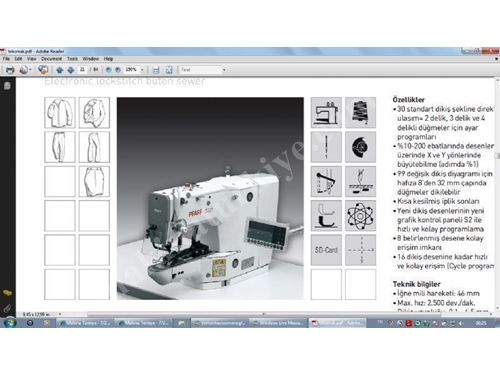Open the File menu

click(6, 59)
